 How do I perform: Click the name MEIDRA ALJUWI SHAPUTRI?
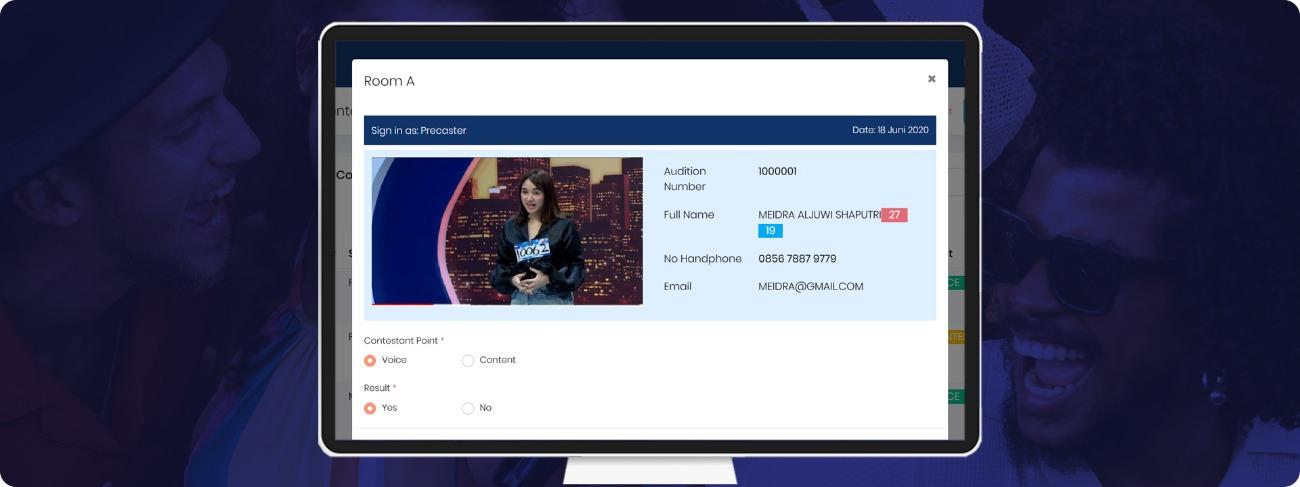click(818, 215)
